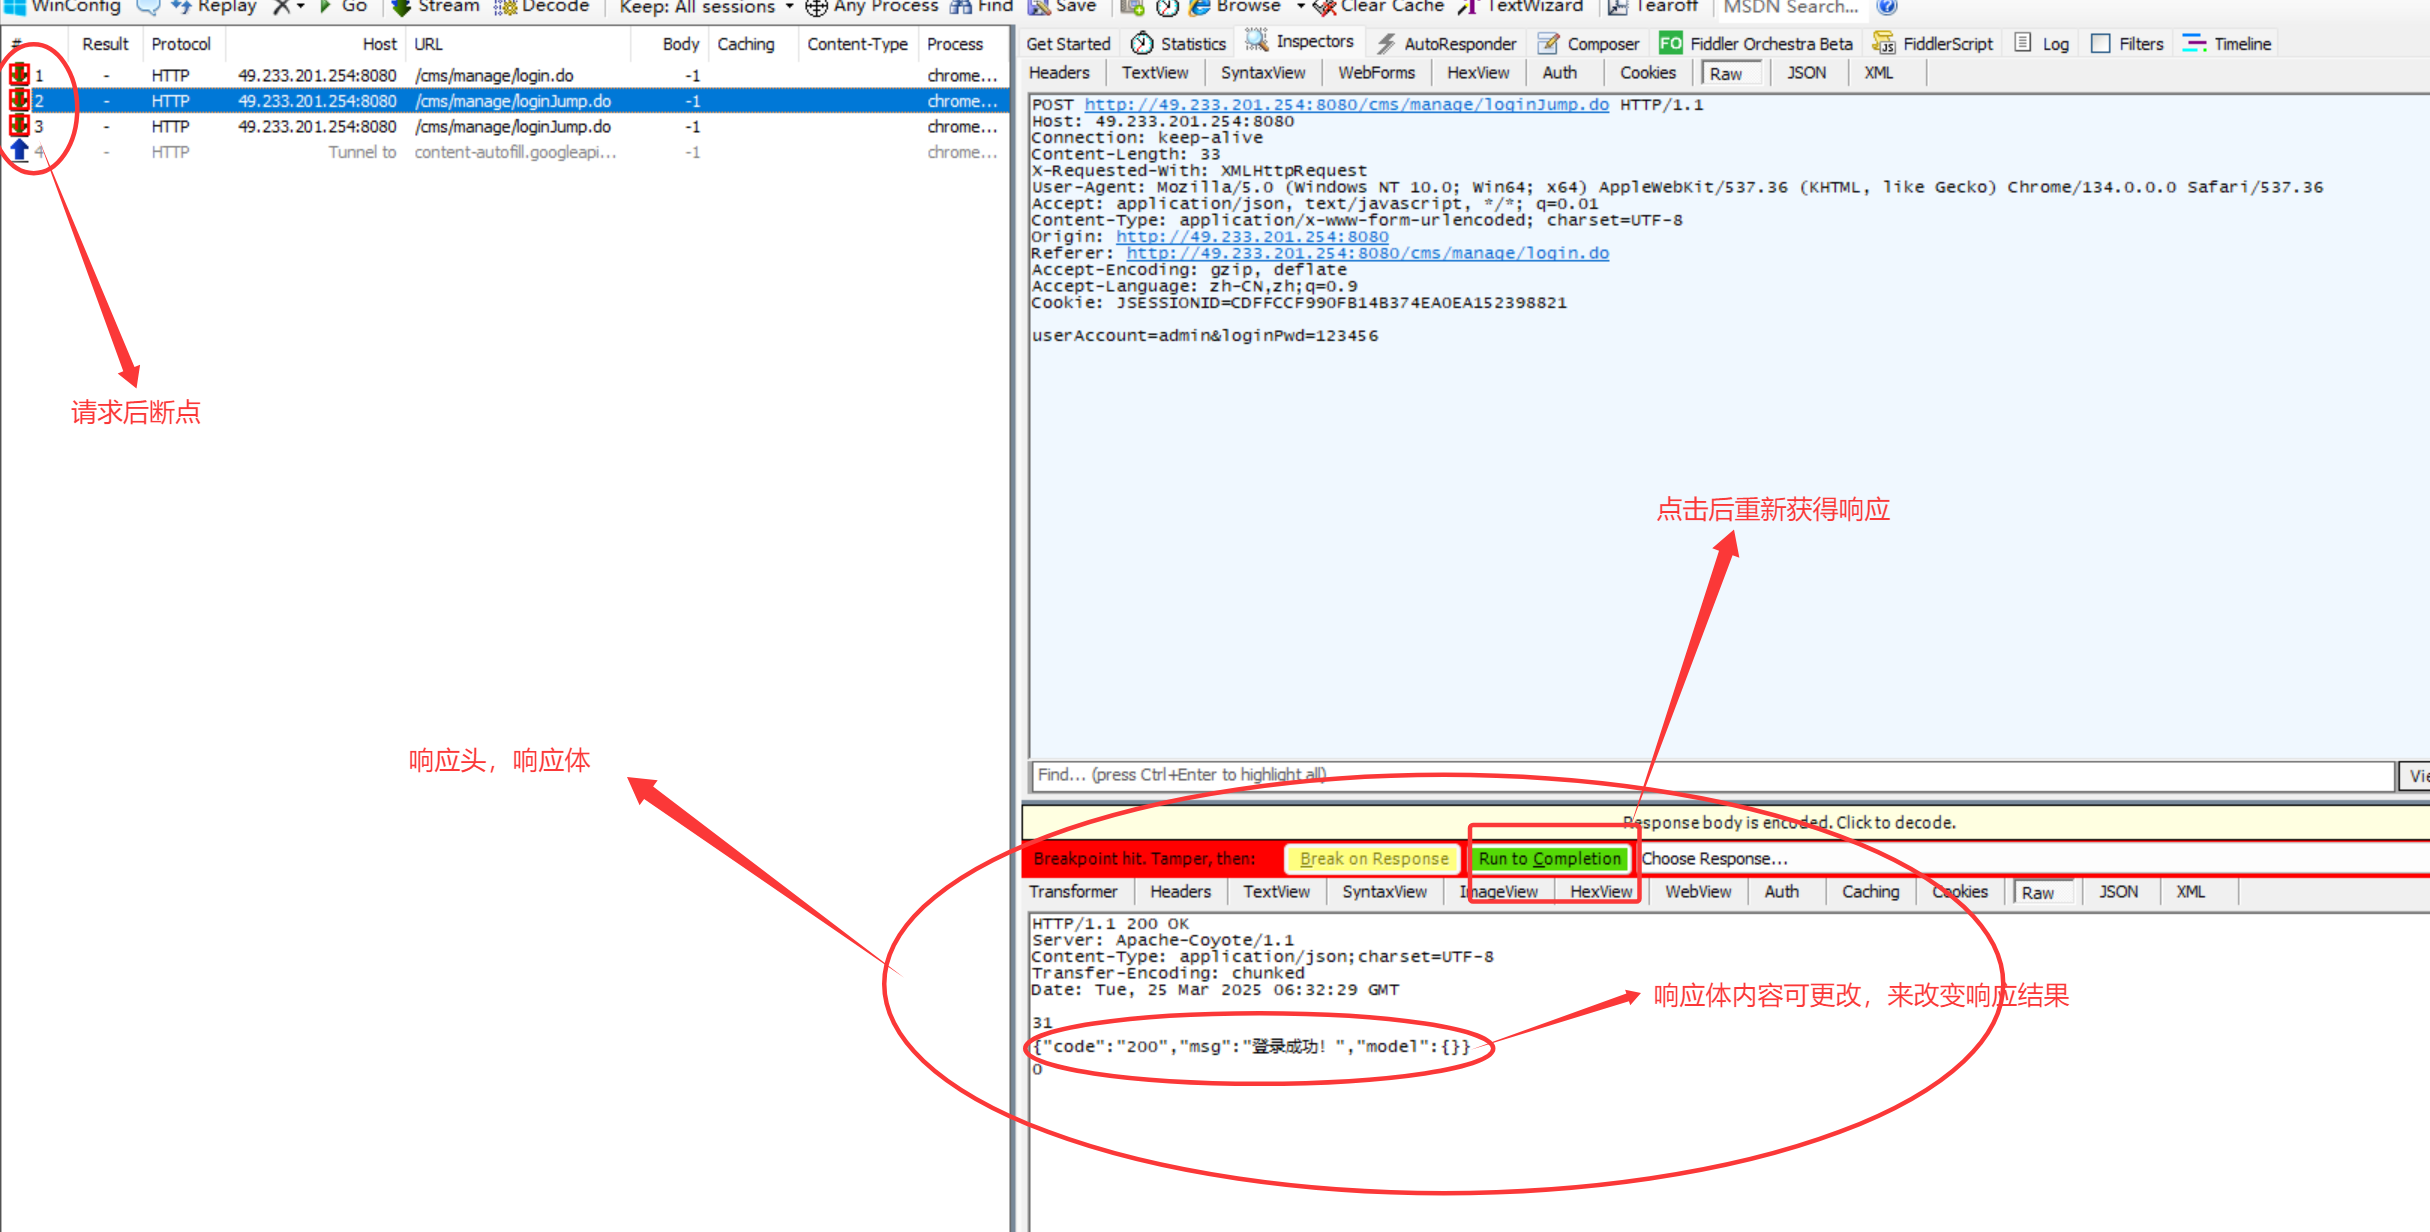Expand the Browse dropdown arrow

[x=1301, y=7]
